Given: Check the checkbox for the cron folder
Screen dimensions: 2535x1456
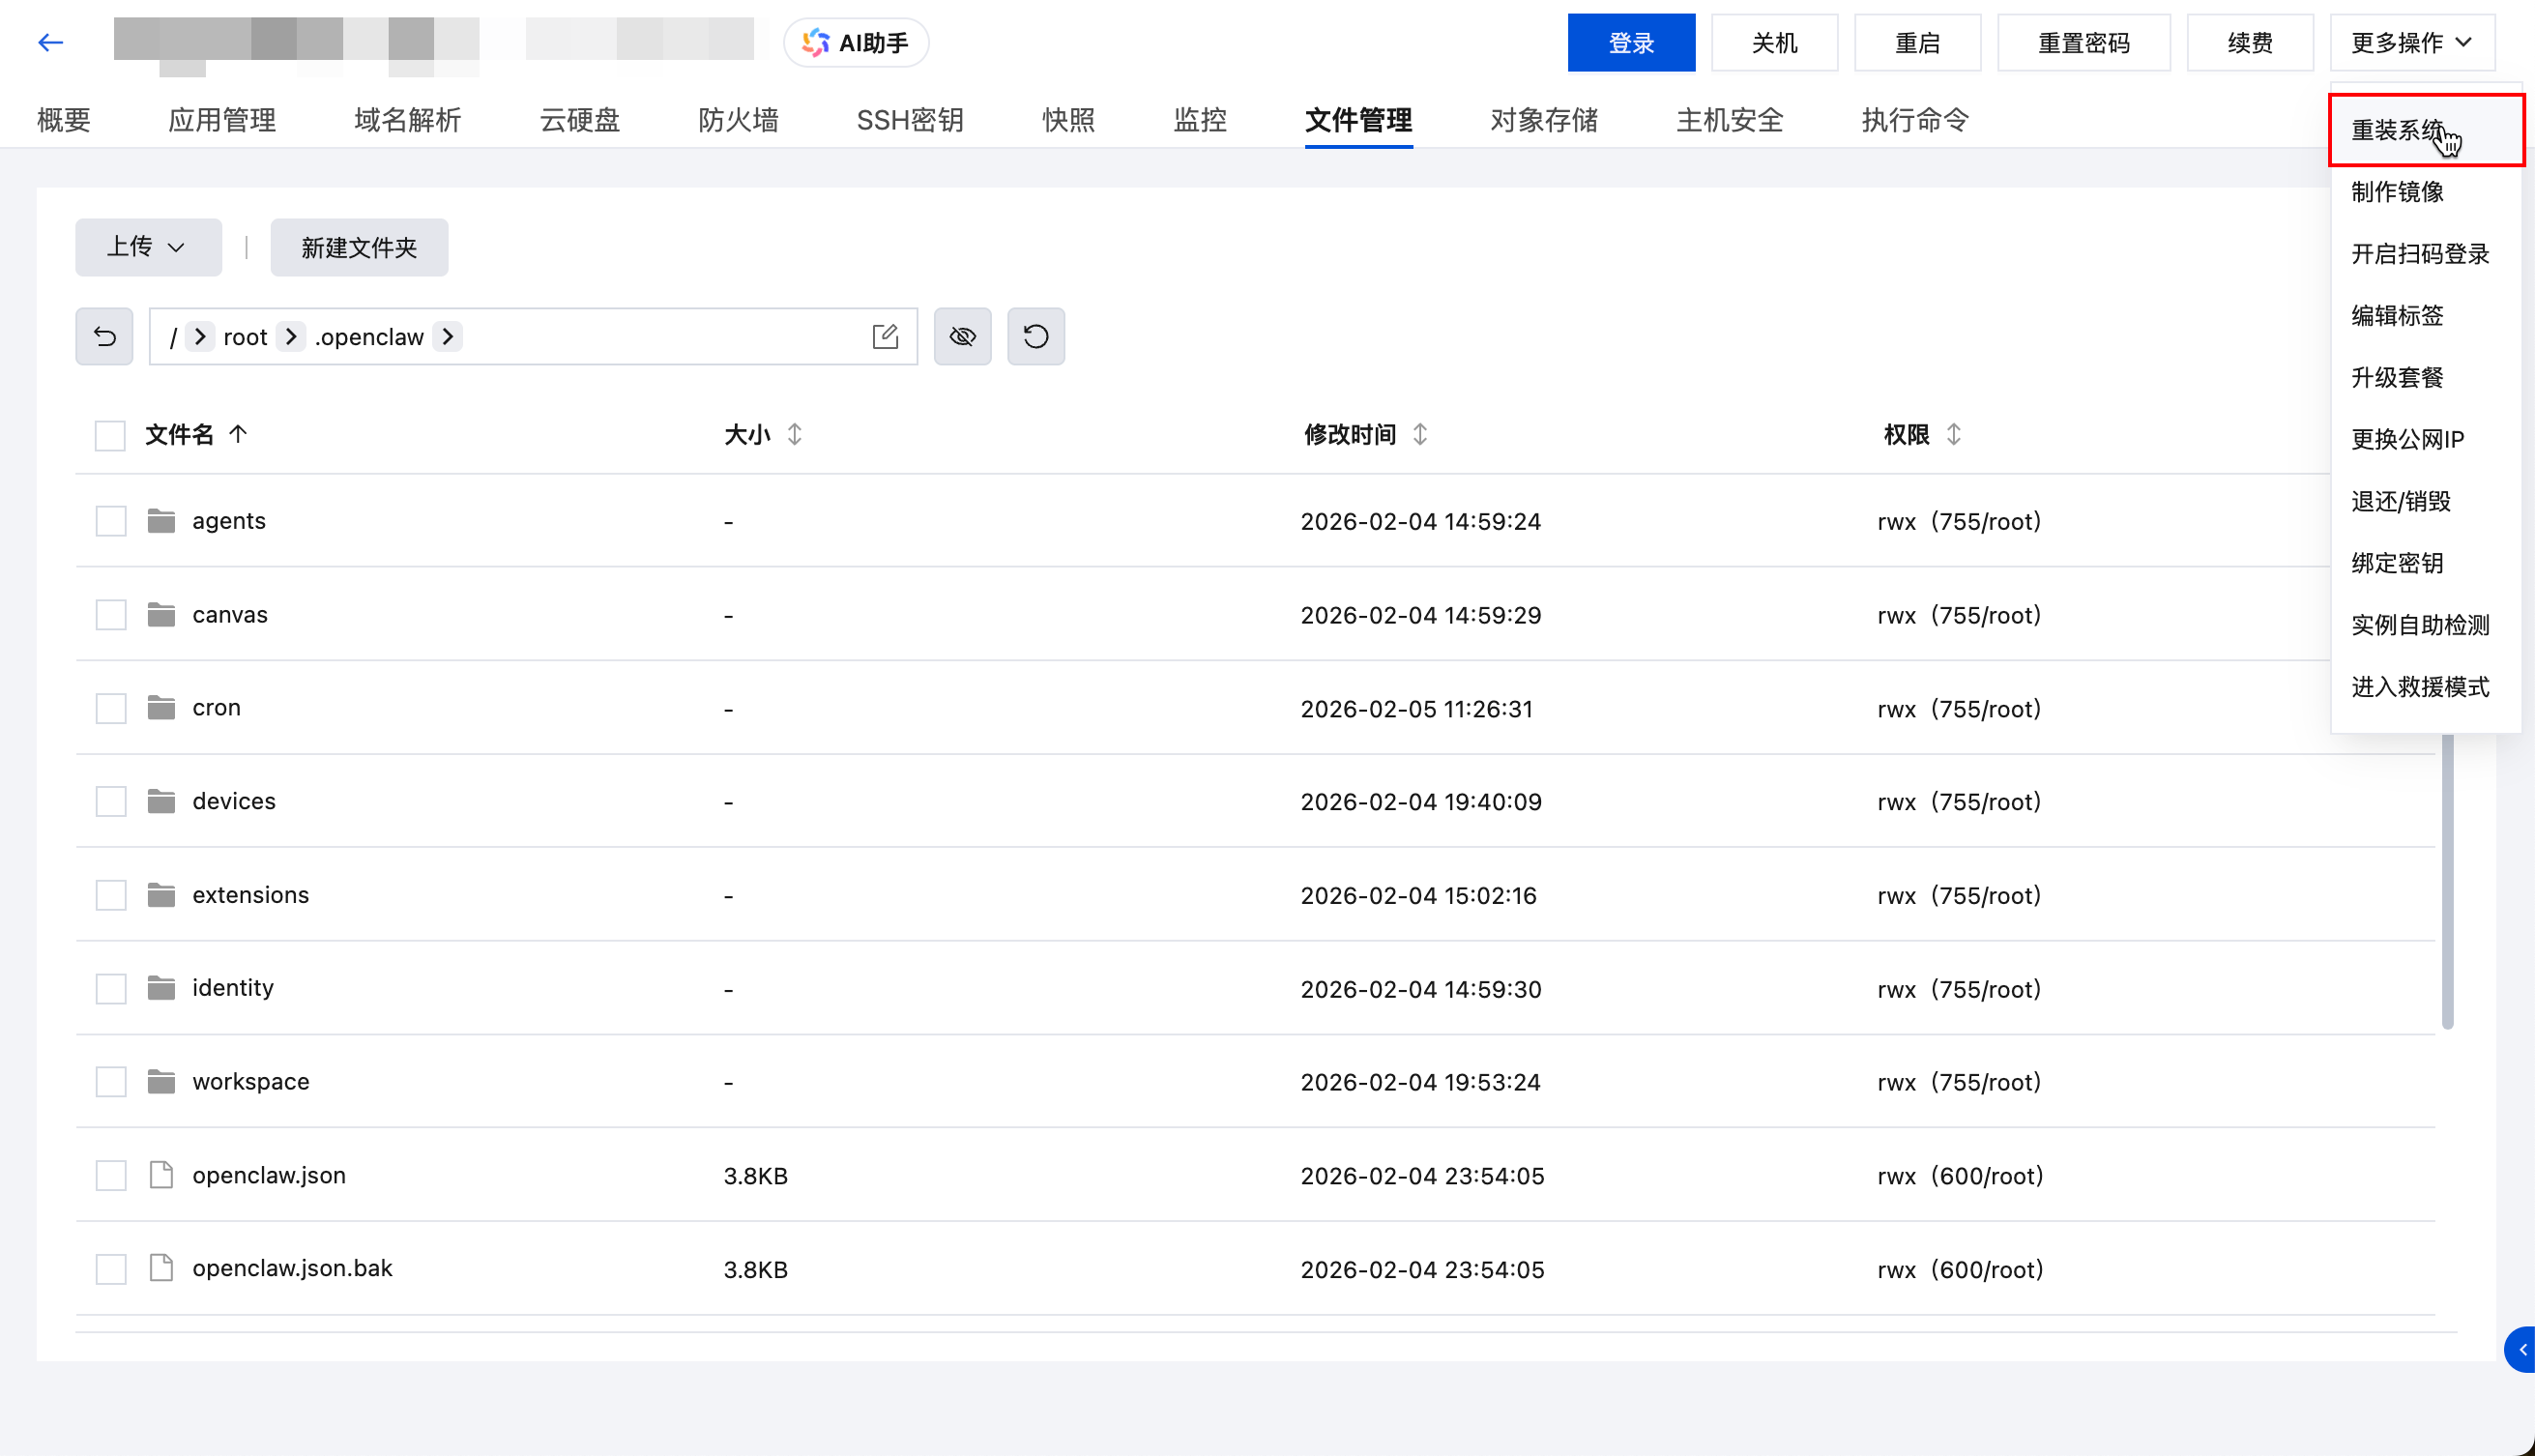Looking at the screenshot, I should (110, 707).
